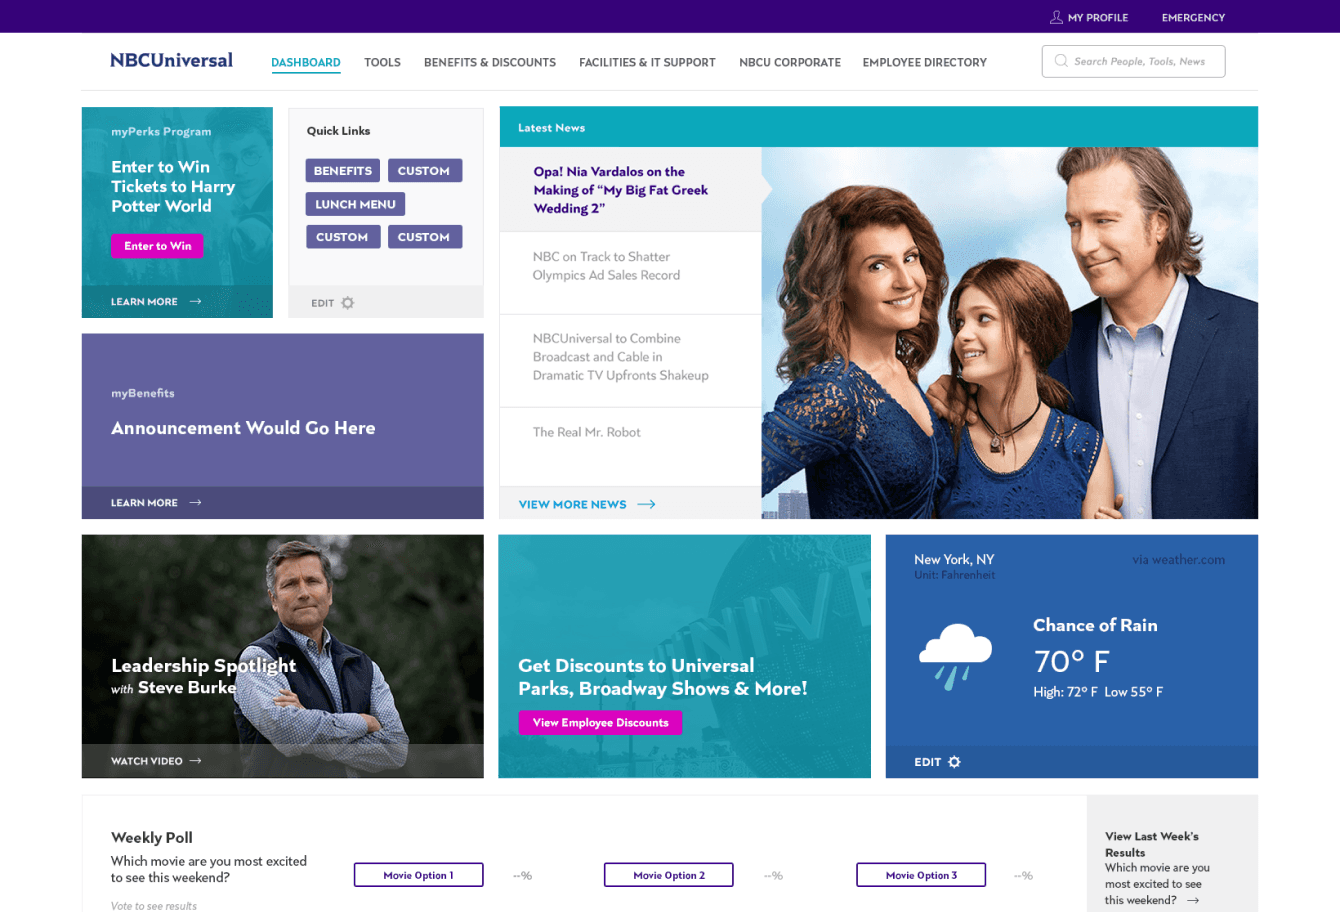The image size is (1340, 912).
Task: Click the Search People, Tools, News field
Action: pos(1133,61)
